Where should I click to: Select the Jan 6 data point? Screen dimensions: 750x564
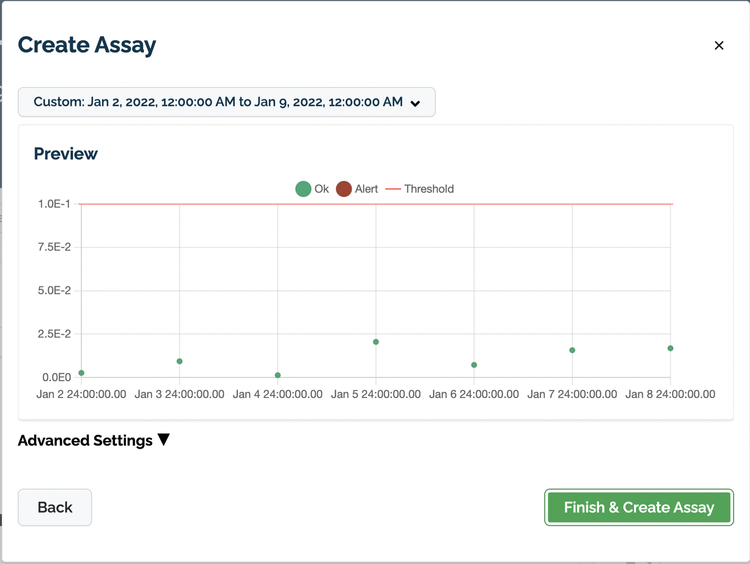(x=474, y=365)
